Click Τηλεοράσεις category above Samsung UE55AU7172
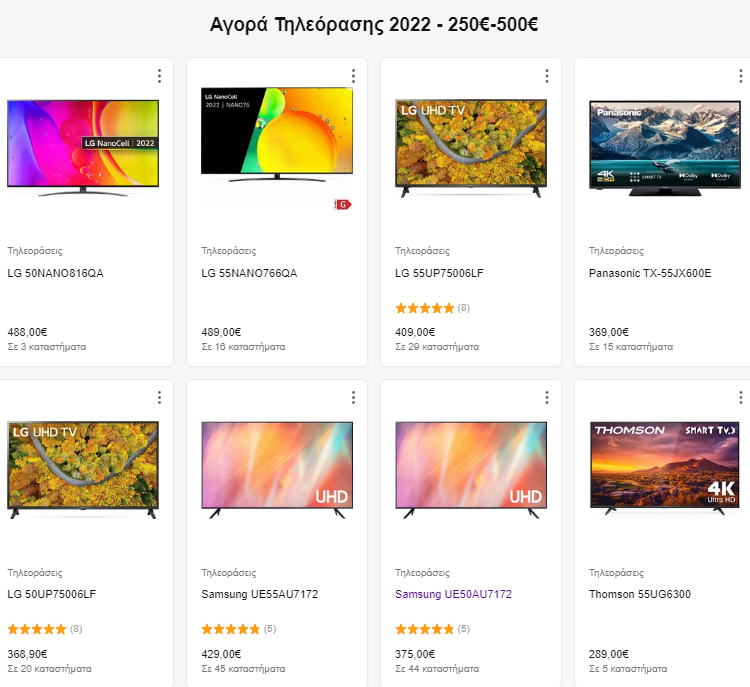Image resolution: width=750 pixels, height=687 pixels. click(229, 573)
